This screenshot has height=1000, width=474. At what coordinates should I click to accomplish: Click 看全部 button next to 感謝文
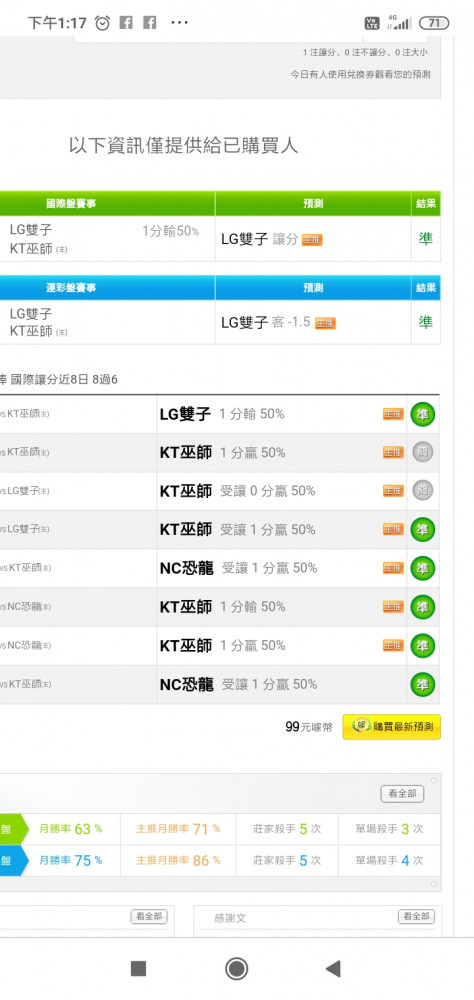(x=417, y=916)
